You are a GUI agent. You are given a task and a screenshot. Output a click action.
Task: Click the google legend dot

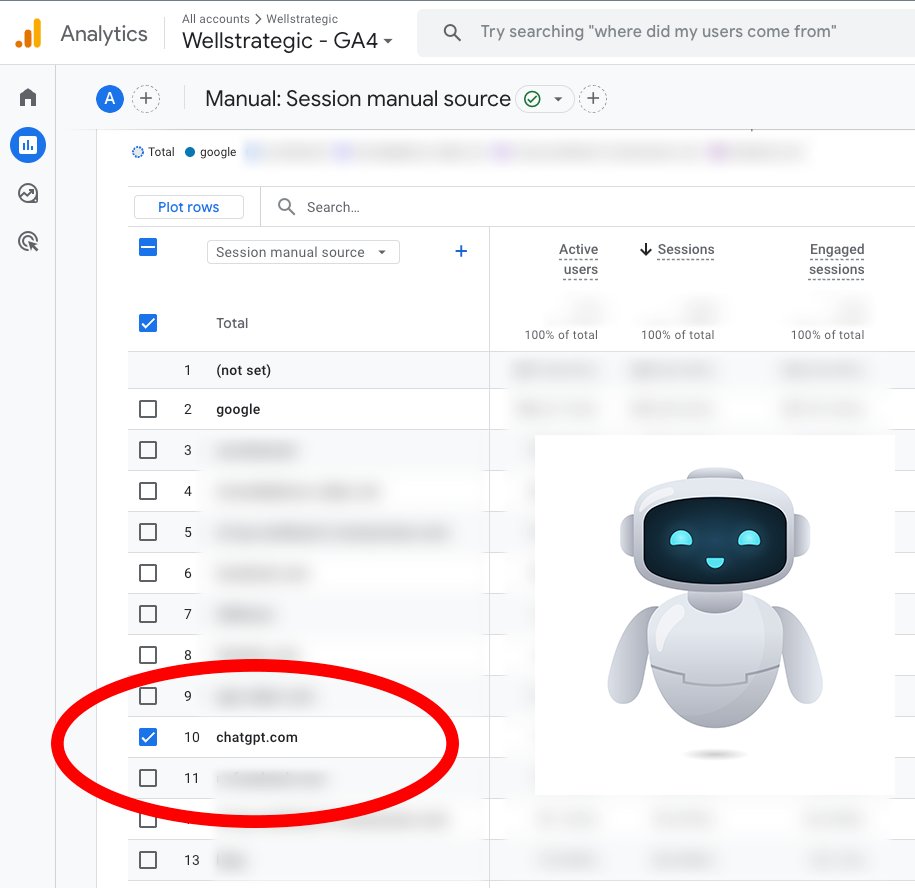pos(190,152)
